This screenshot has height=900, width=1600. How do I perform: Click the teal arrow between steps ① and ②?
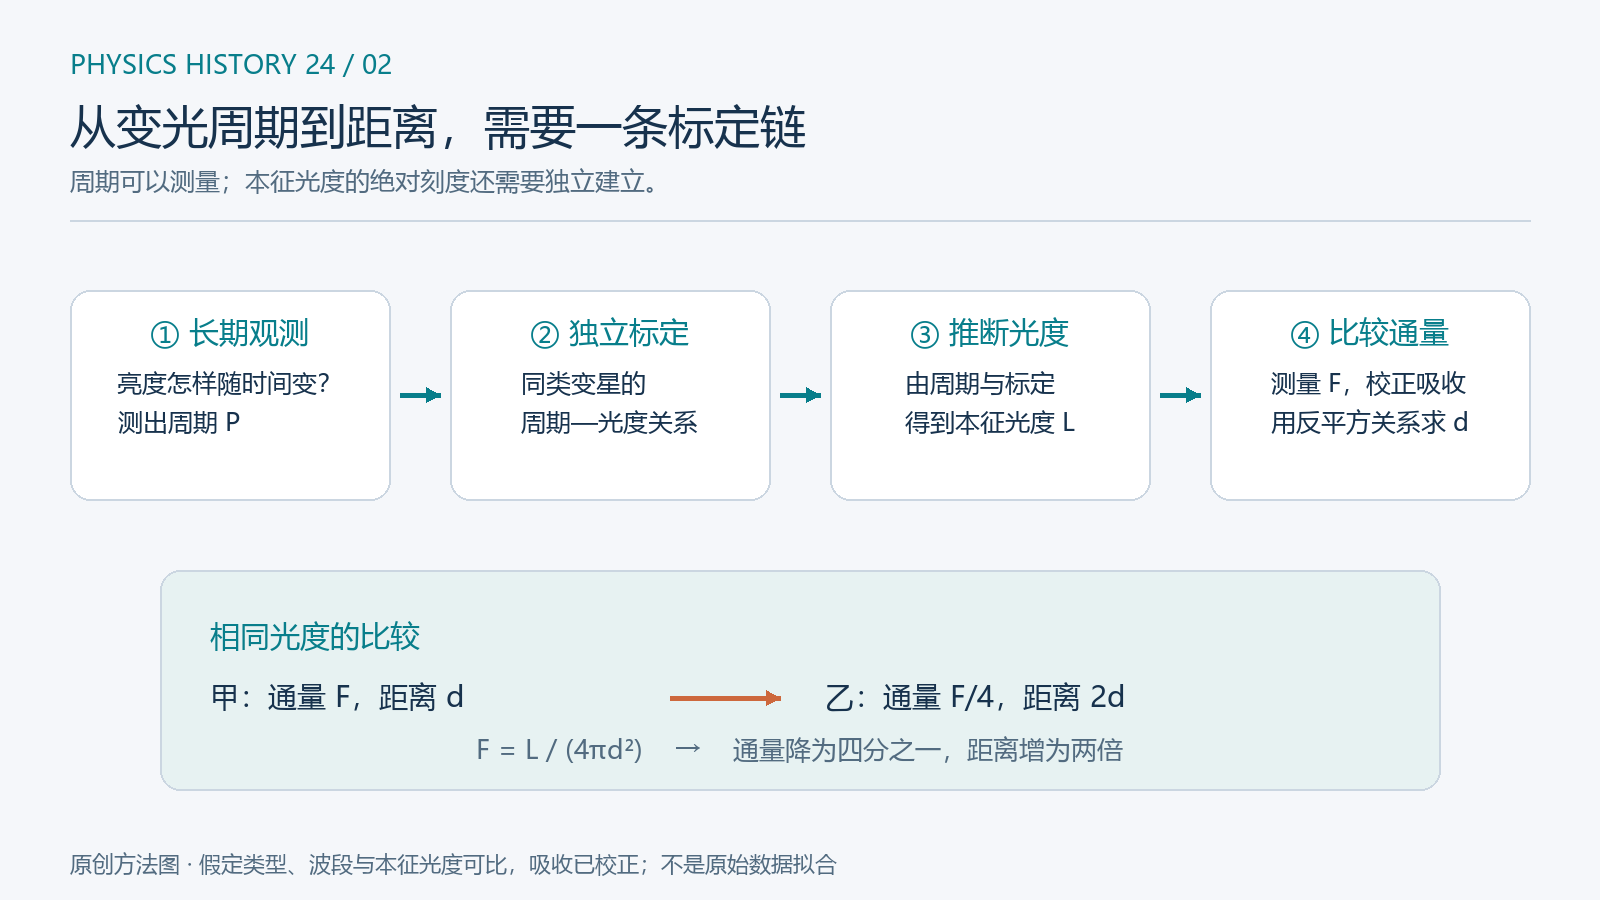421,395
